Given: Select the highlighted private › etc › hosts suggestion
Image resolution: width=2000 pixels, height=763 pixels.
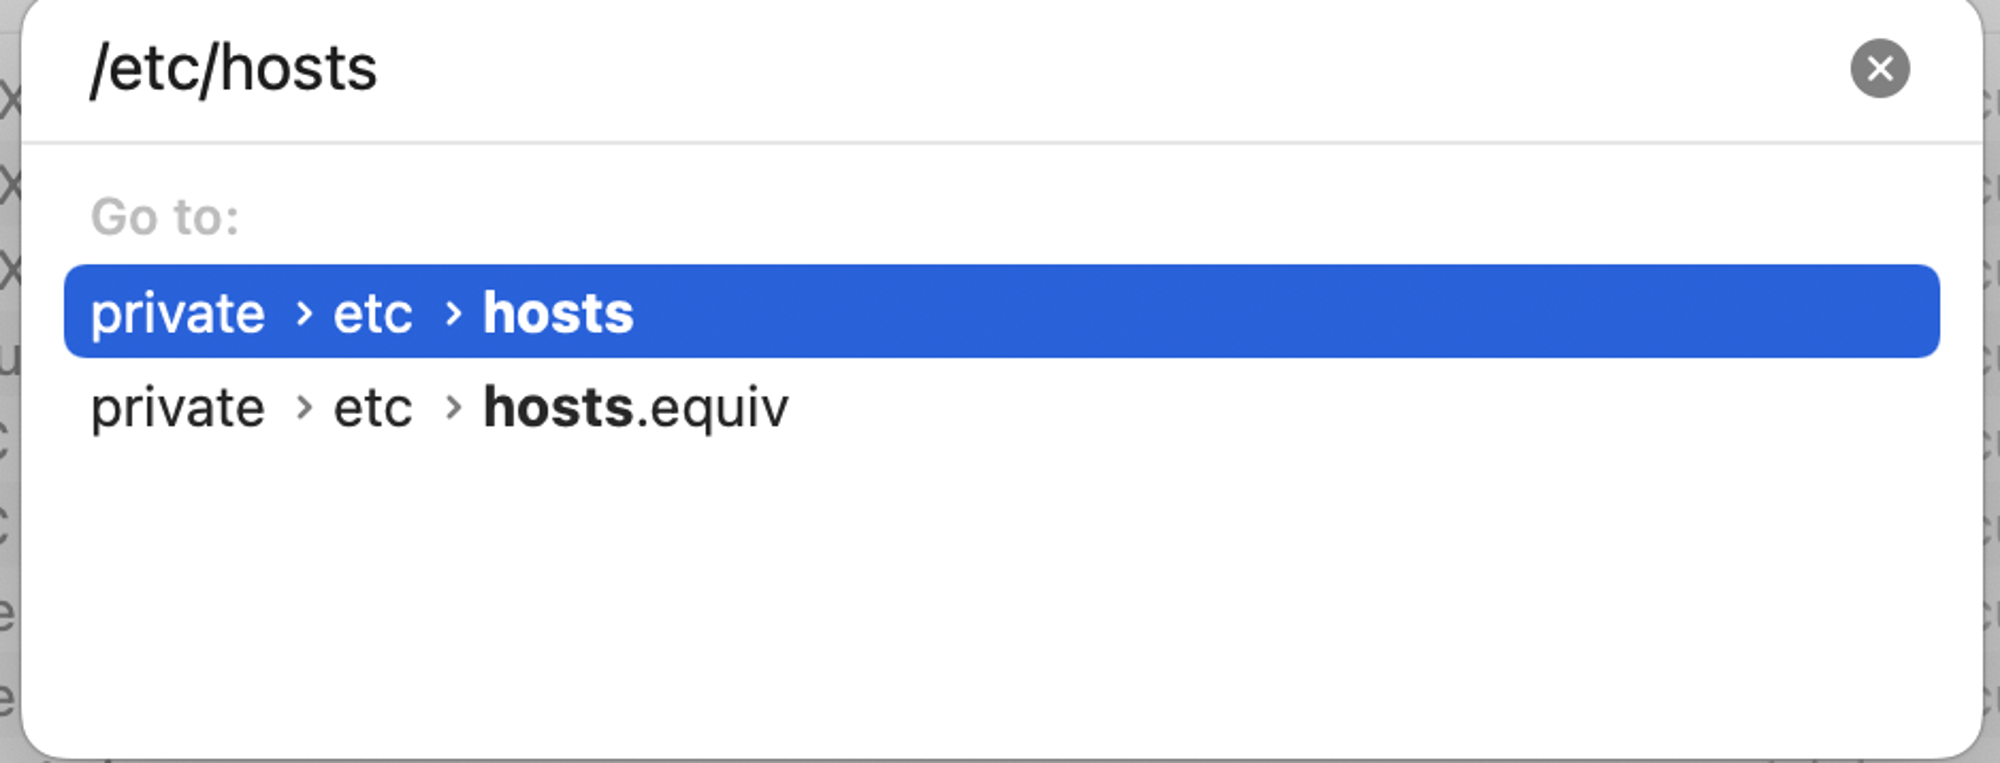Looking at the screenshot, I should pyautogui.click(x=1001, y=311).
